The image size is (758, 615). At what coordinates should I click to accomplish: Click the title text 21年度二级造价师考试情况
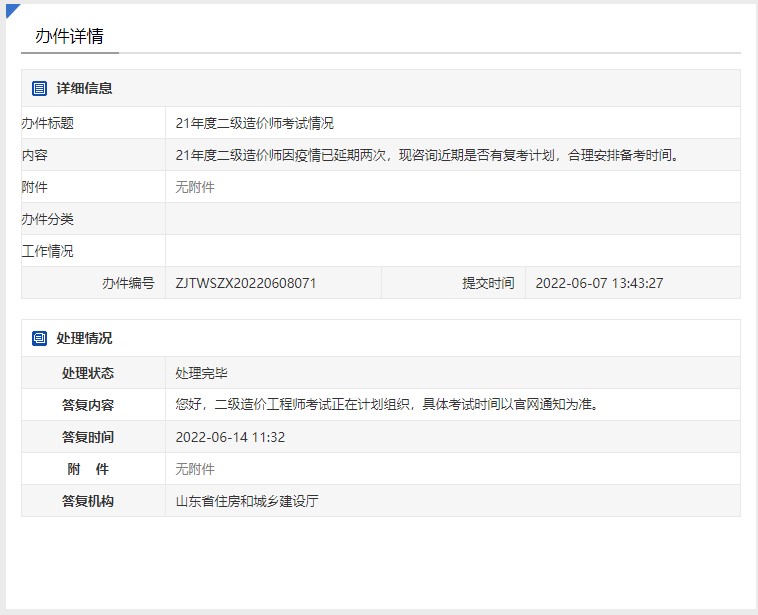(x=254, y=123)
